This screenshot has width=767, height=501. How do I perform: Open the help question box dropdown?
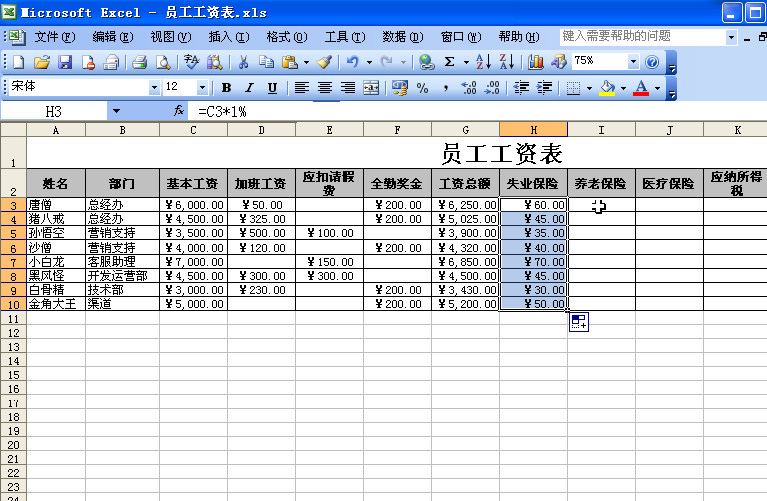[x=731, y=37]
